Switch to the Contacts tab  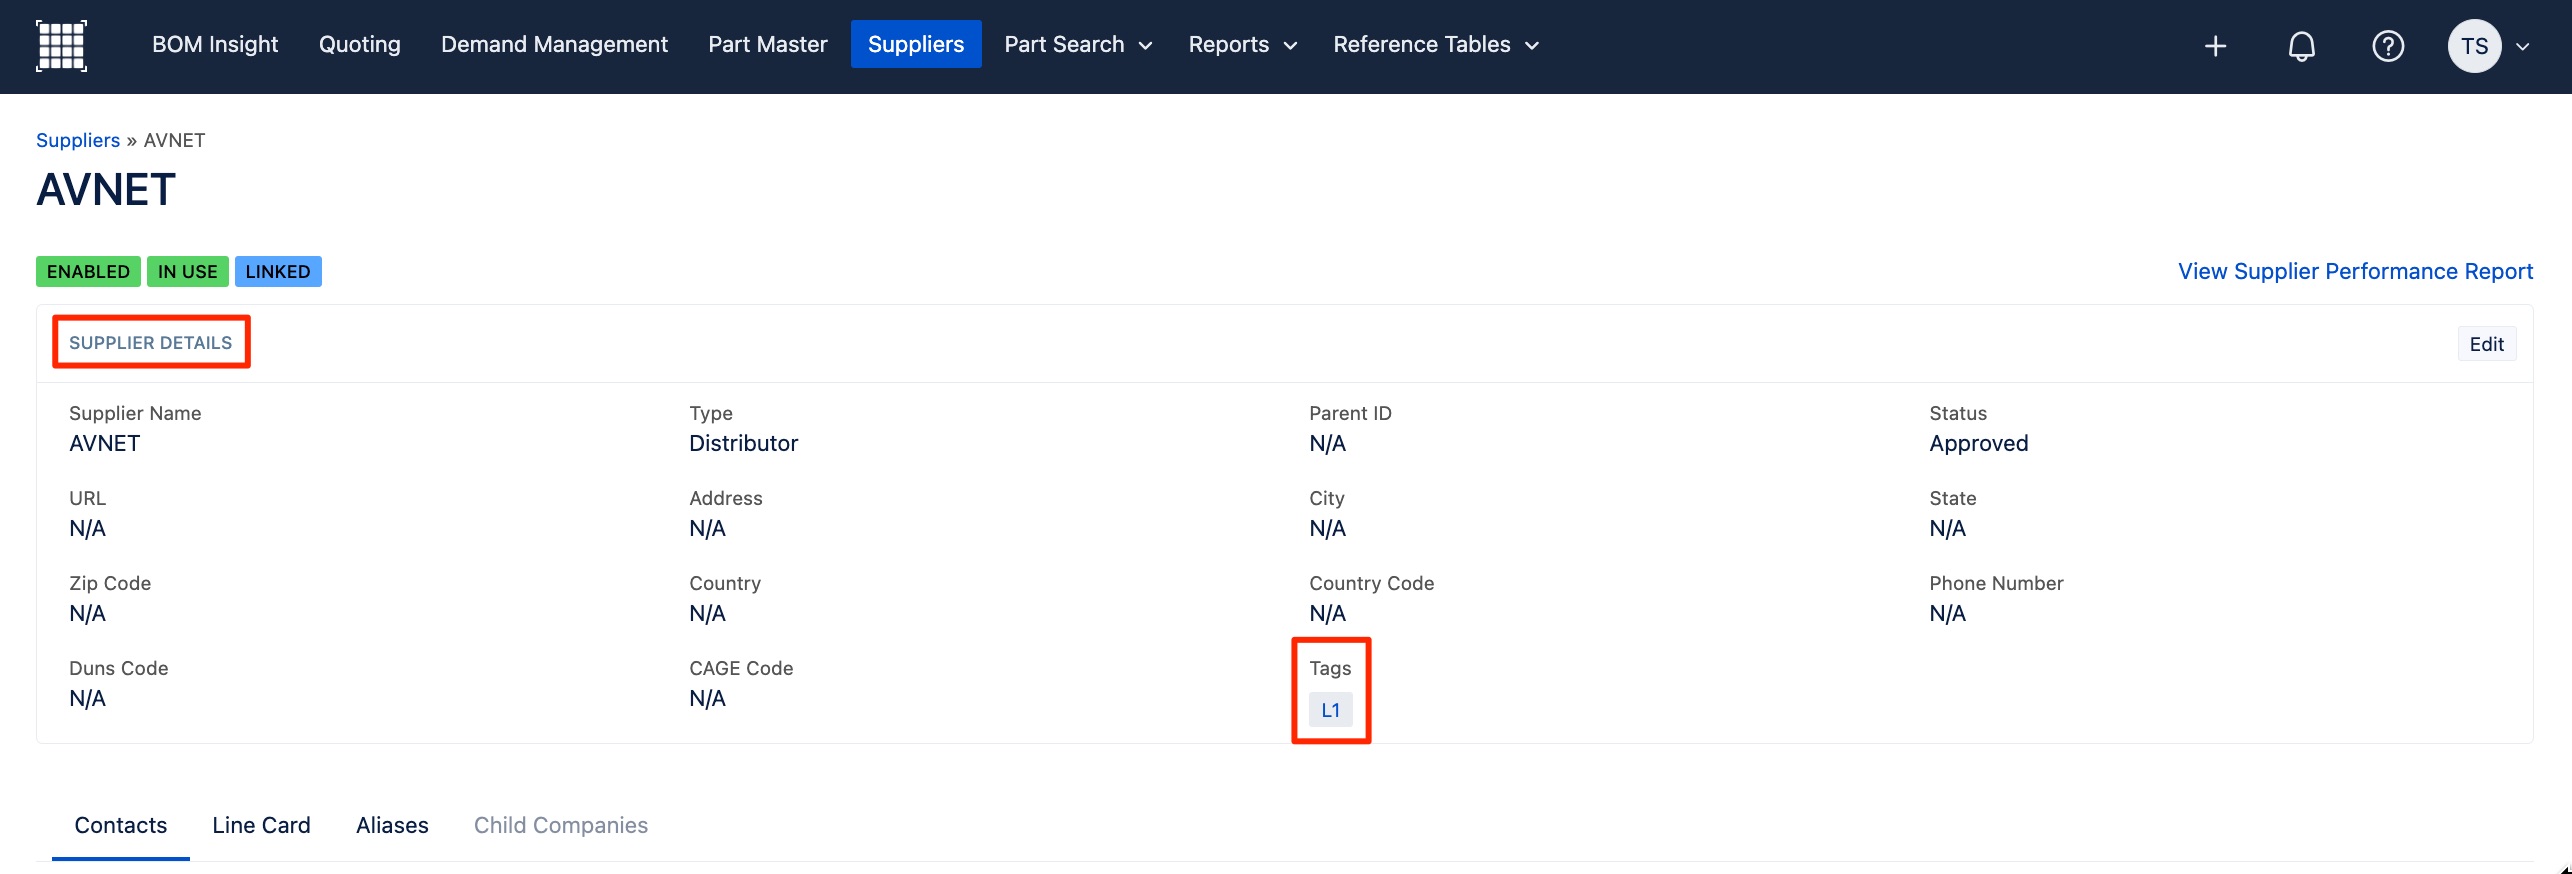(x=121, y=825)
